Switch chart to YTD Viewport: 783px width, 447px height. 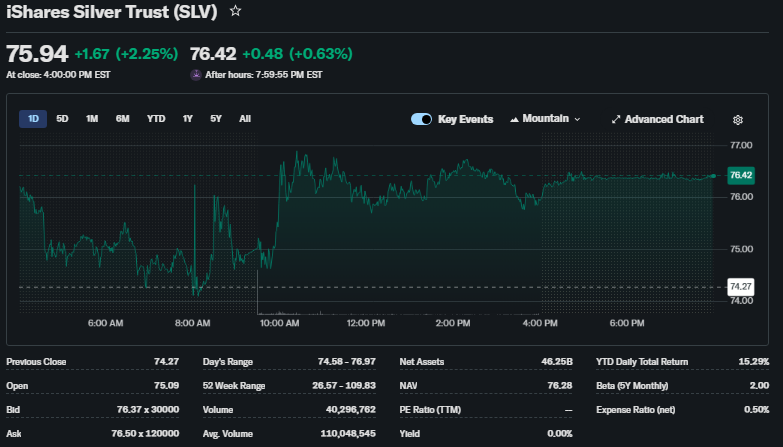coord(156,119)
